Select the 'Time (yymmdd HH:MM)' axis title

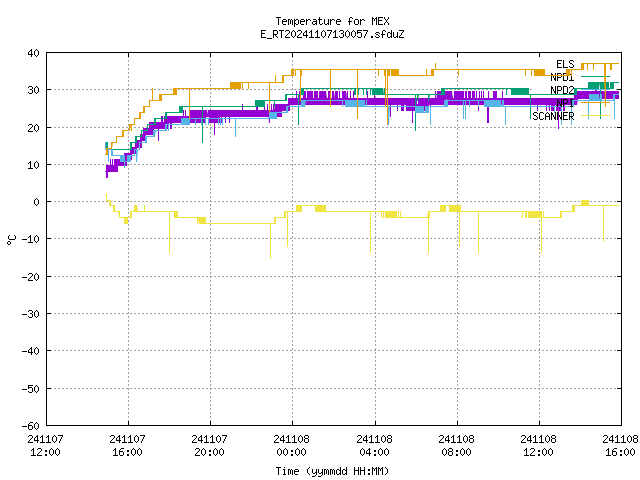tap(332, 471)
